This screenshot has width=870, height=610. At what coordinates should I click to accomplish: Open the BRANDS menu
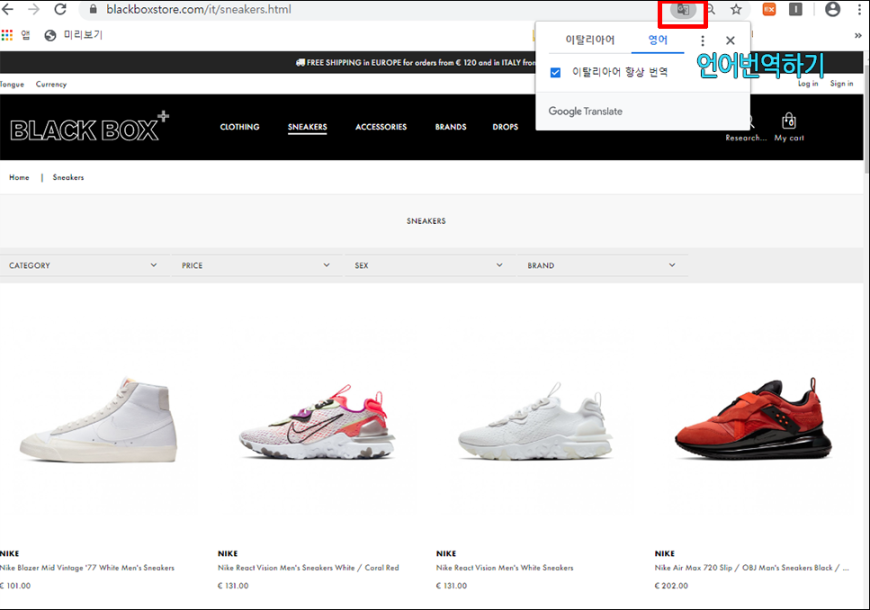coord(451,127)
